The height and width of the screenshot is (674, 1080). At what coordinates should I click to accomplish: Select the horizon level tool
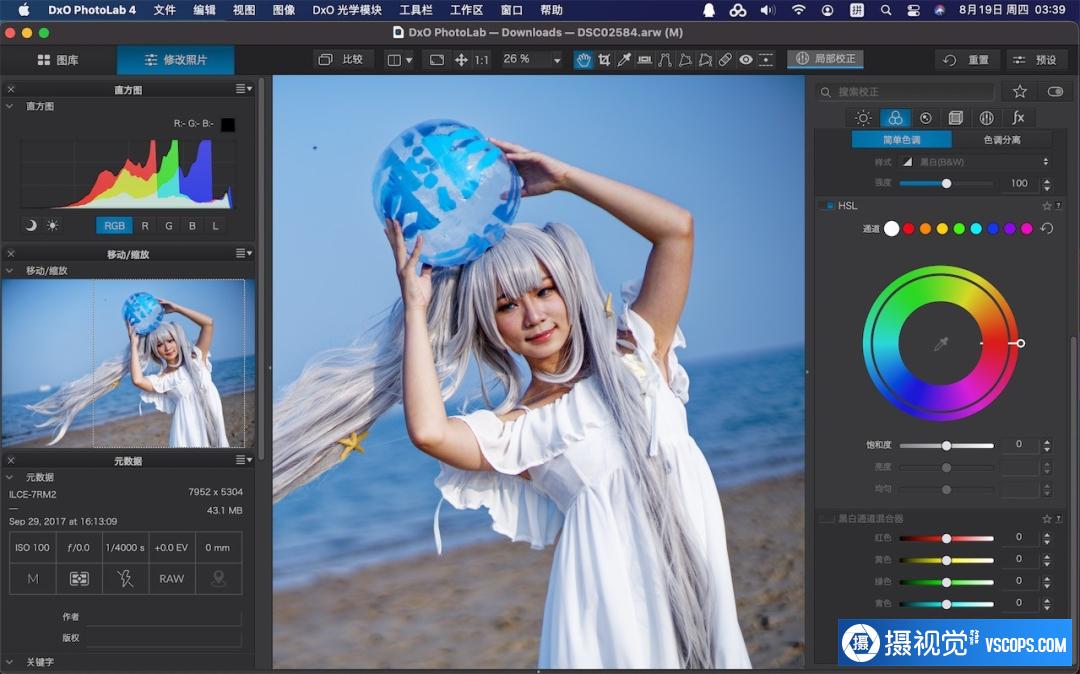645,60
